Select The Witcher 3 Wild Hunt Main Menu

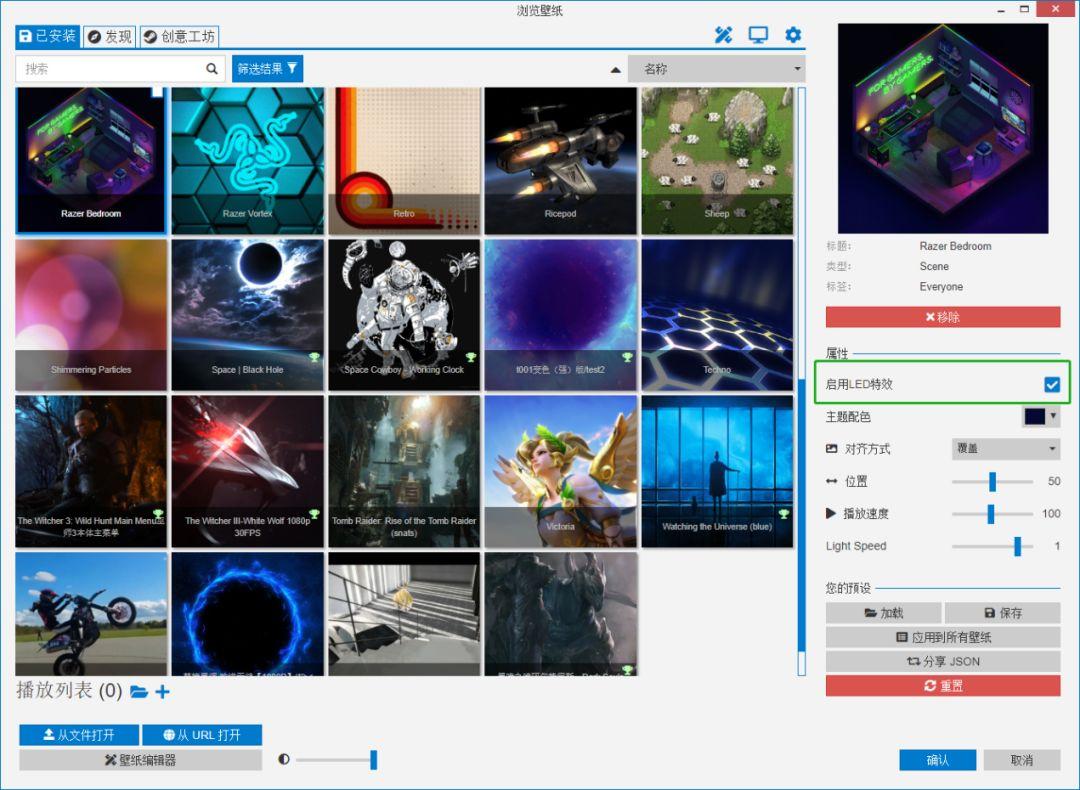(x=91, y=471)
